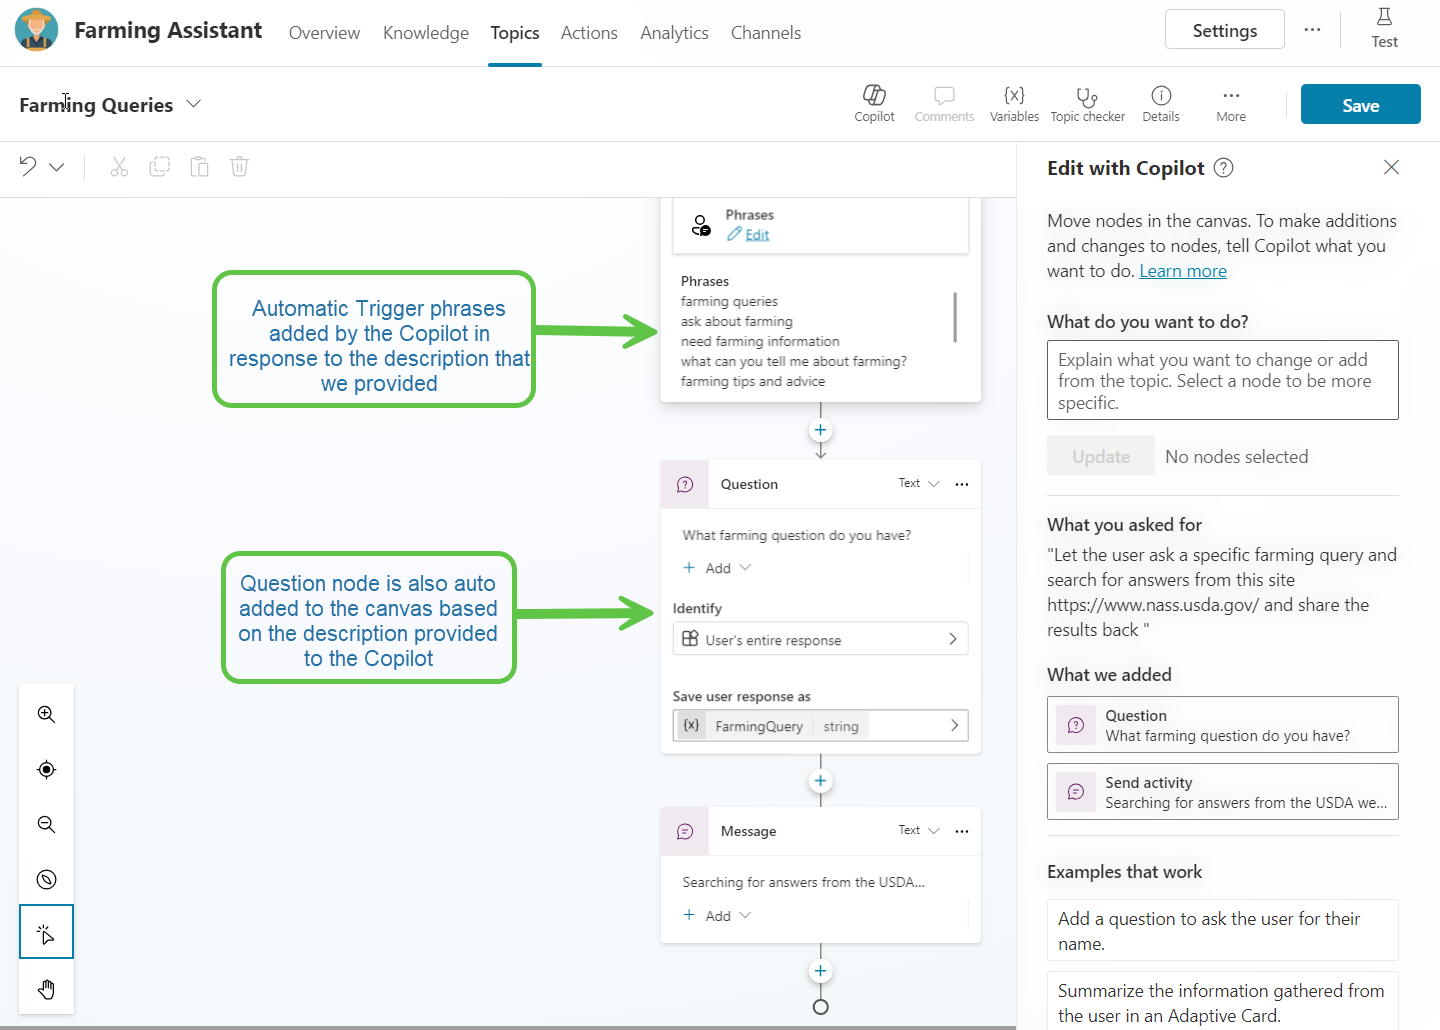1440x1030 pixels.
Task: Focus the 'What do you want to do' textbox
Action: (1222, 380)
